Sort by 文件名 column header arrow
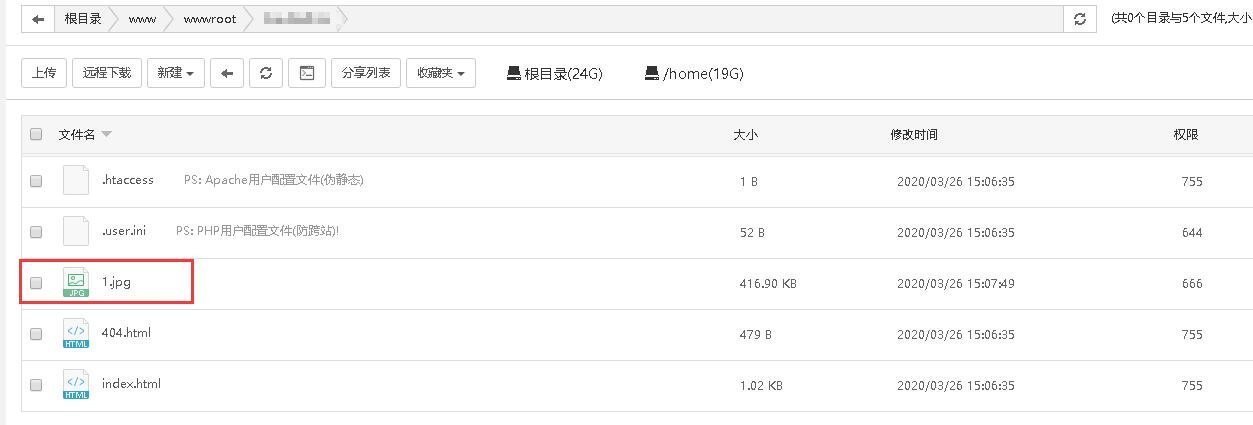 (x=107, y=134)
